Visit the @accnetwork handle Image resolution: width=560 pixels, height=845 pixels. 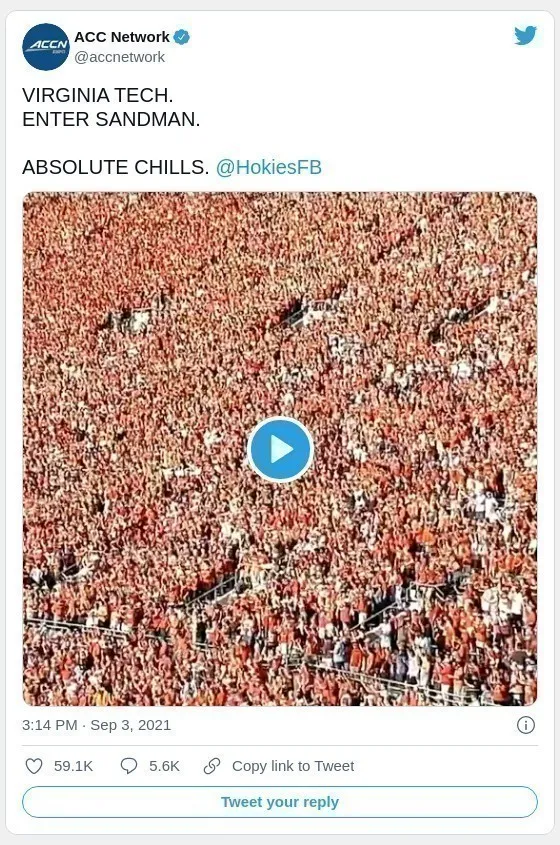point(120,57)
